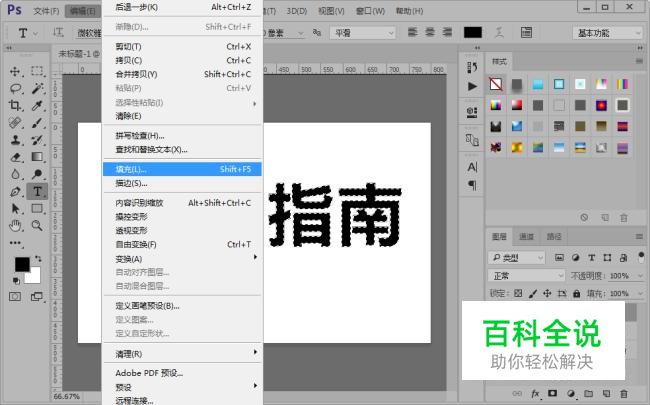Select the History Brush tool
Viewport: 650px width, 405px height.
(37, 140)
